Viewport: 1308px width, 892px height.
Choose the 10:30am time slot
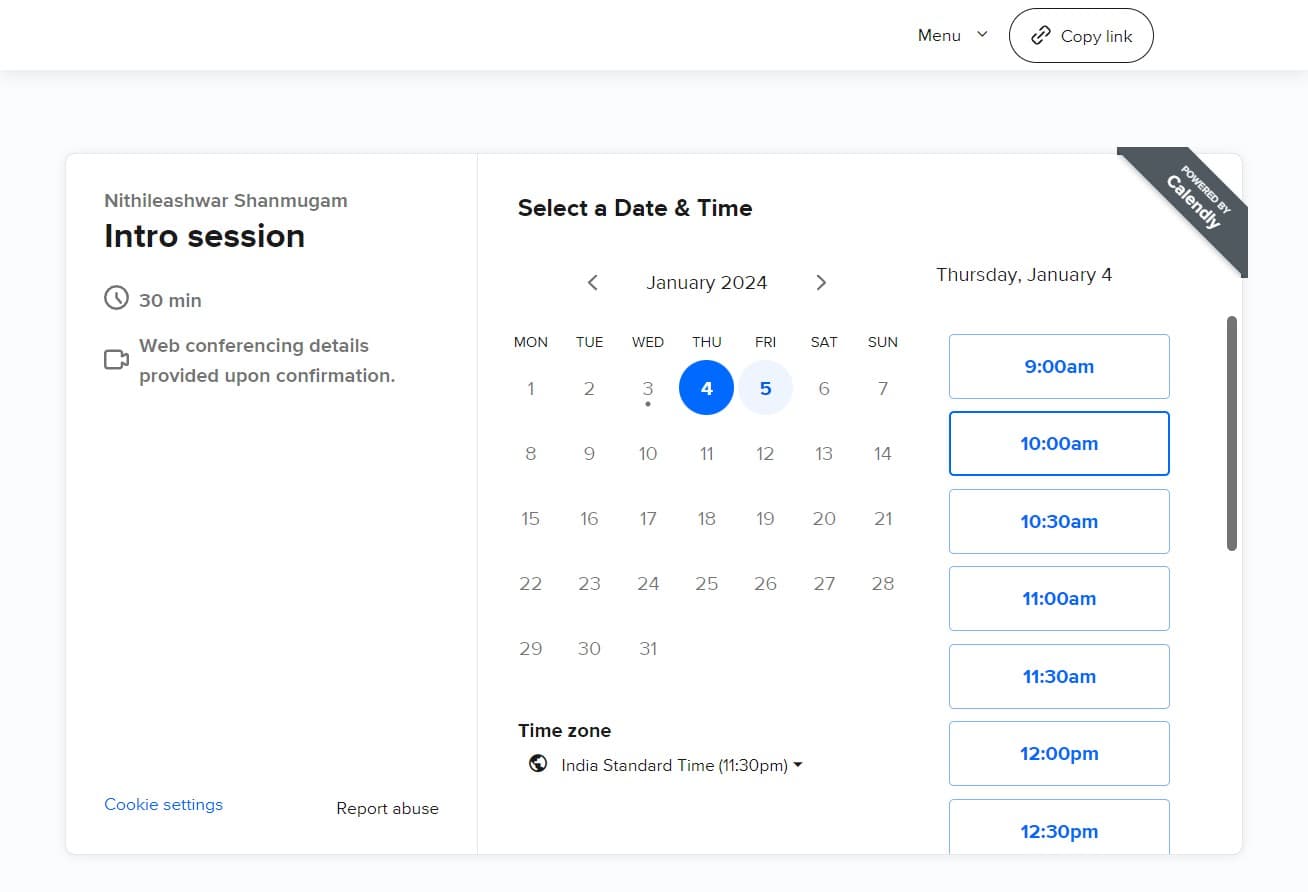coord(1058,522)
